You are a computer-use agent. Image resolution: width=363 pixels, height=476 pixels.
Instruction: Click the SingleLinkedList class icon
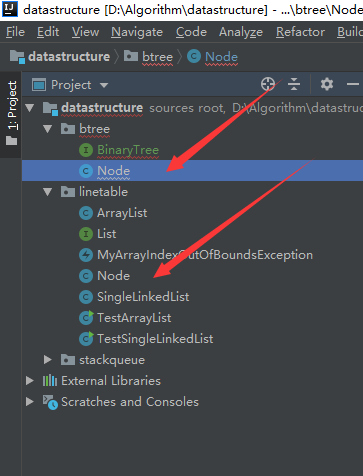[86, 297]
